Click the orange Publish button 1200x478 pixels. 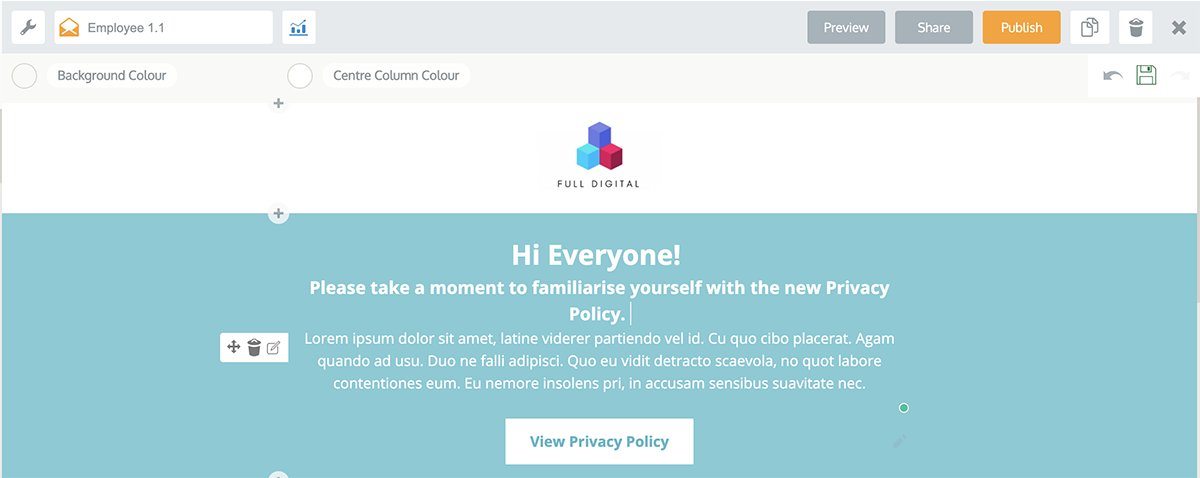click(x=1022, y=28)
